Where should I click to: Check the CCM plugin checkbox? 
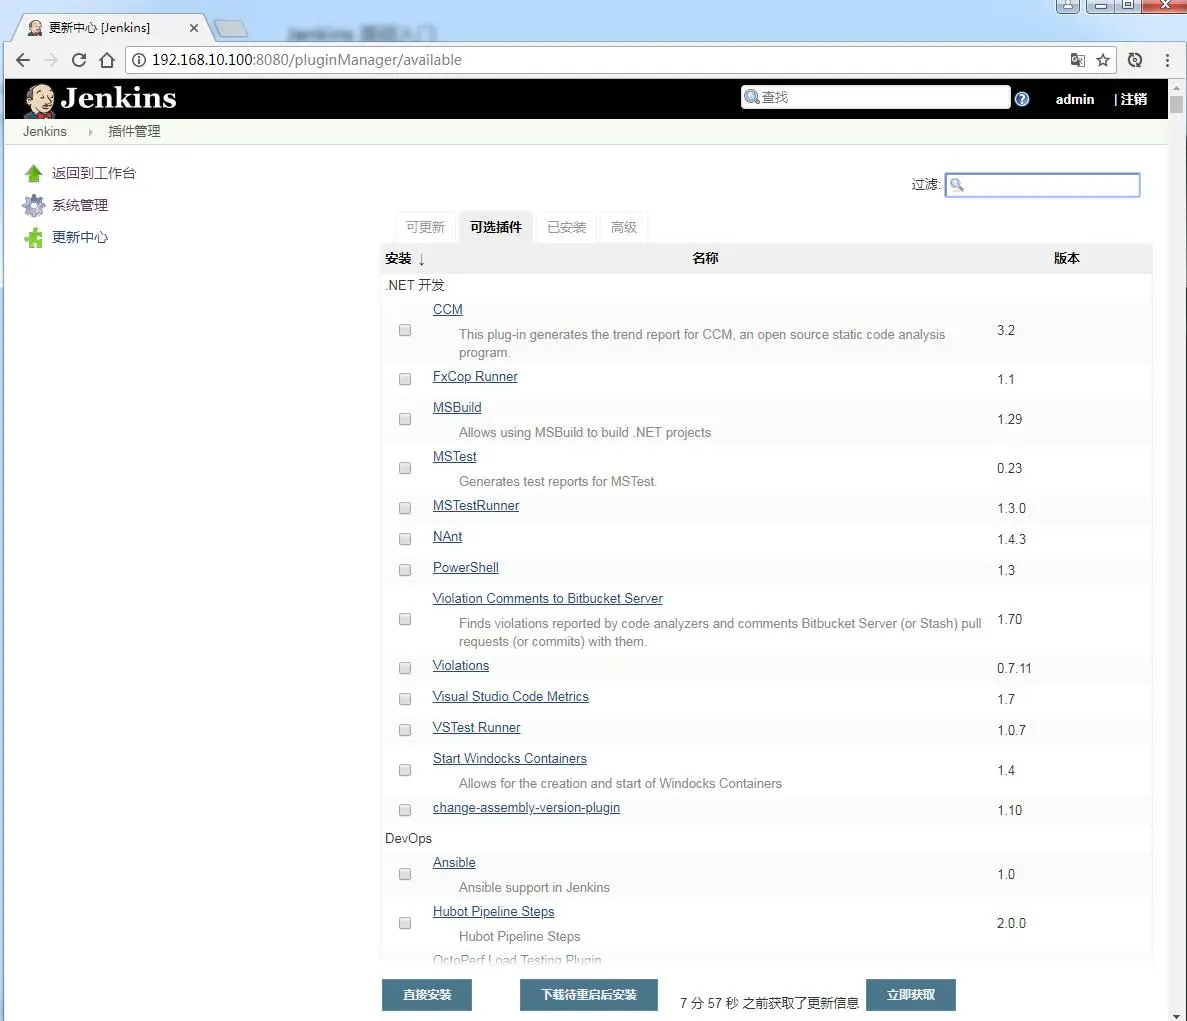coord(405,330)
